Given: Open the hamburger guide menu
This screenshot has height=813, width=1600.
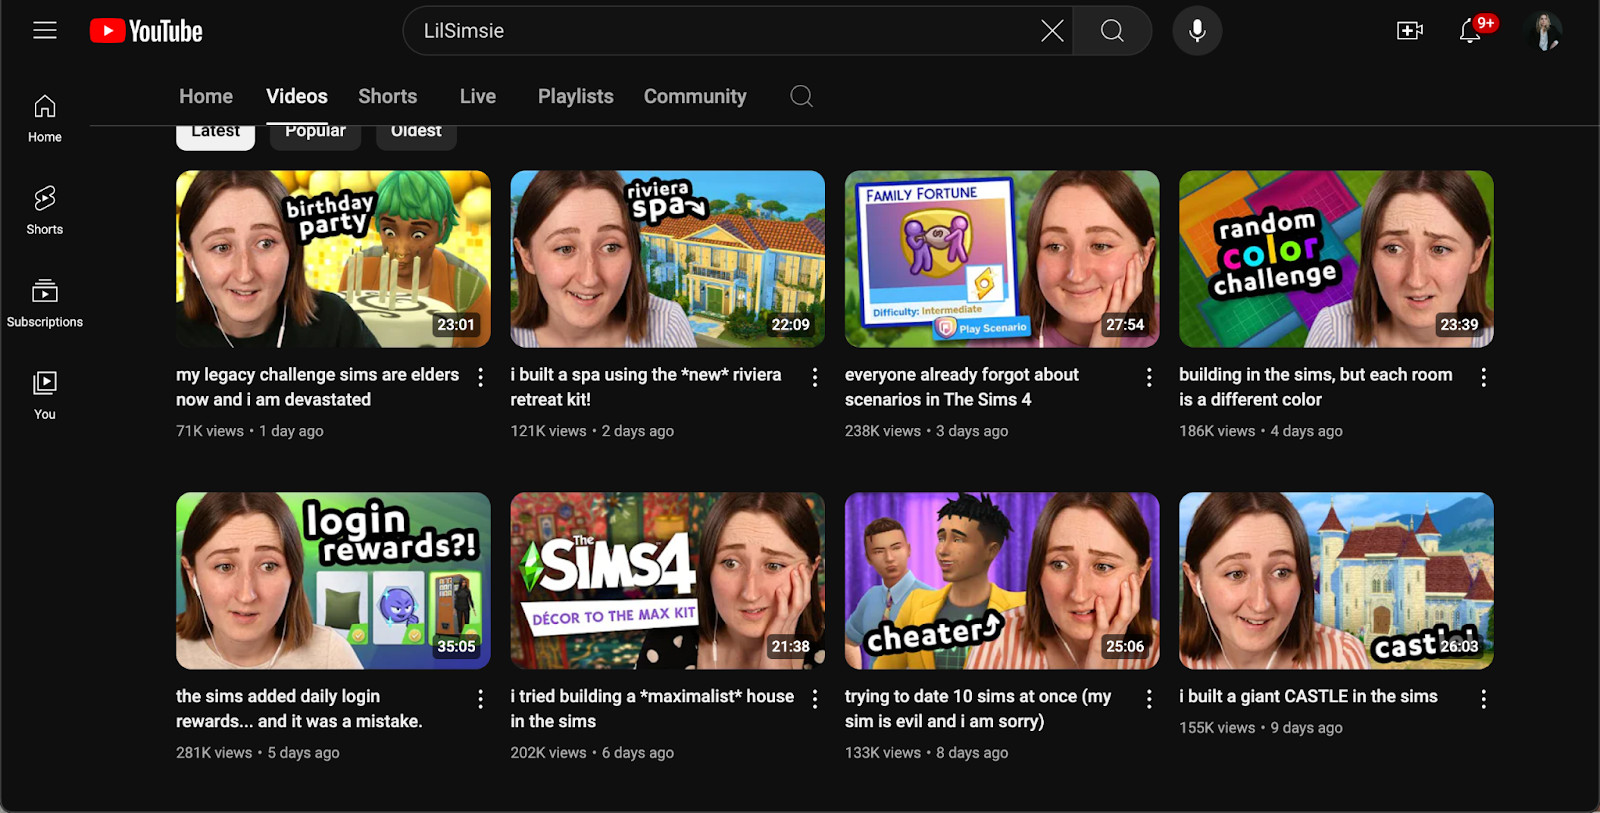Looking at the screenshot, I should [45, 31].
